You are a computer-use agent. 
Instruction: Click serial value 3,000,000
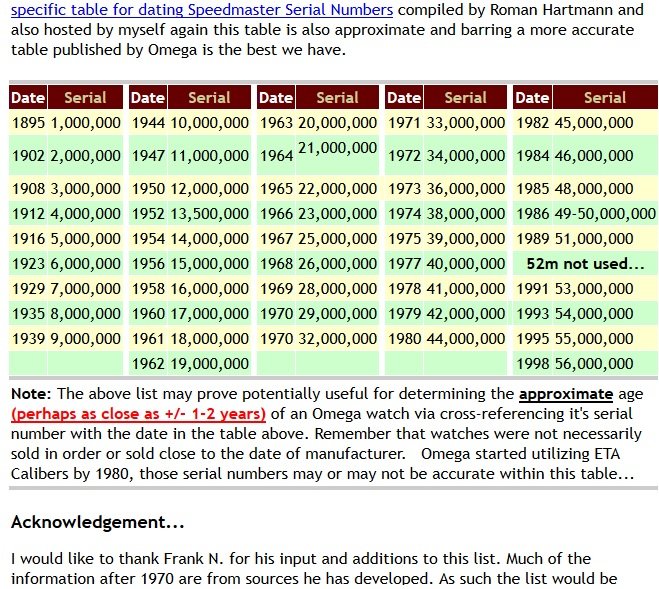[x=85, y=188]
